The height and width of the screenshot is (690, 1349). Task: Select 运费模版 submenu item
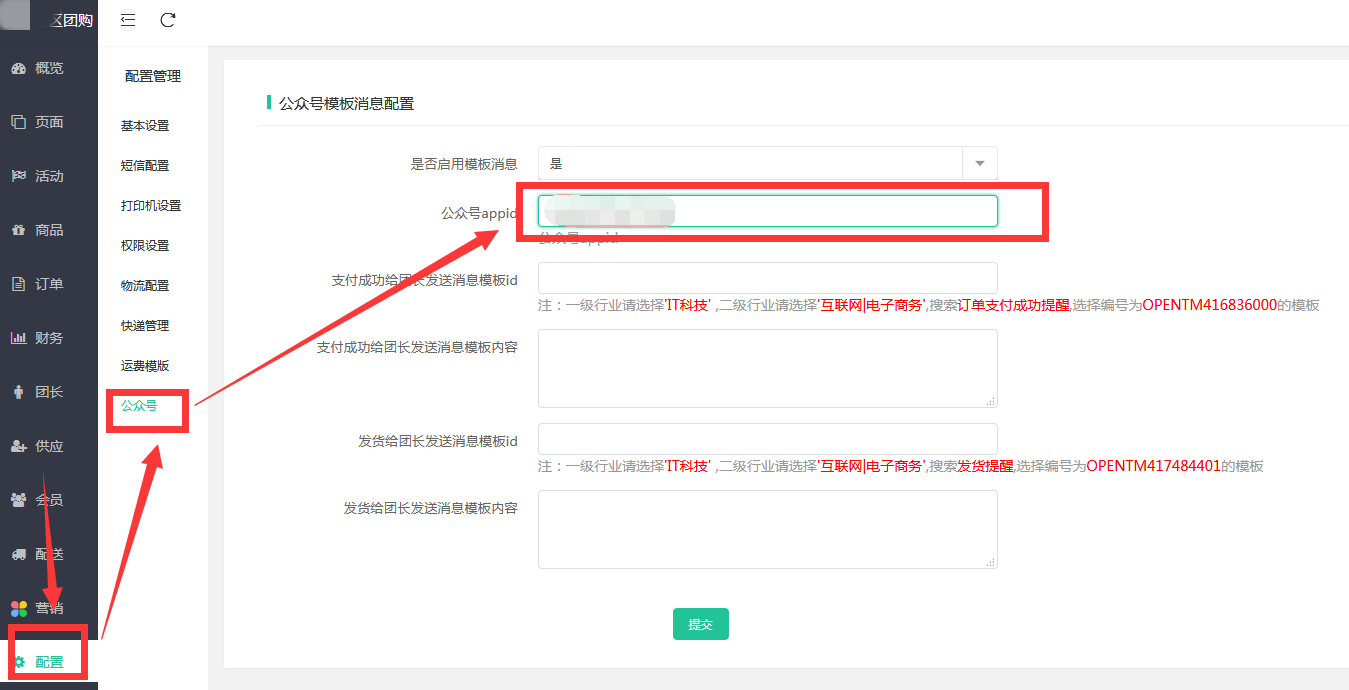click(x=145, y=366)
